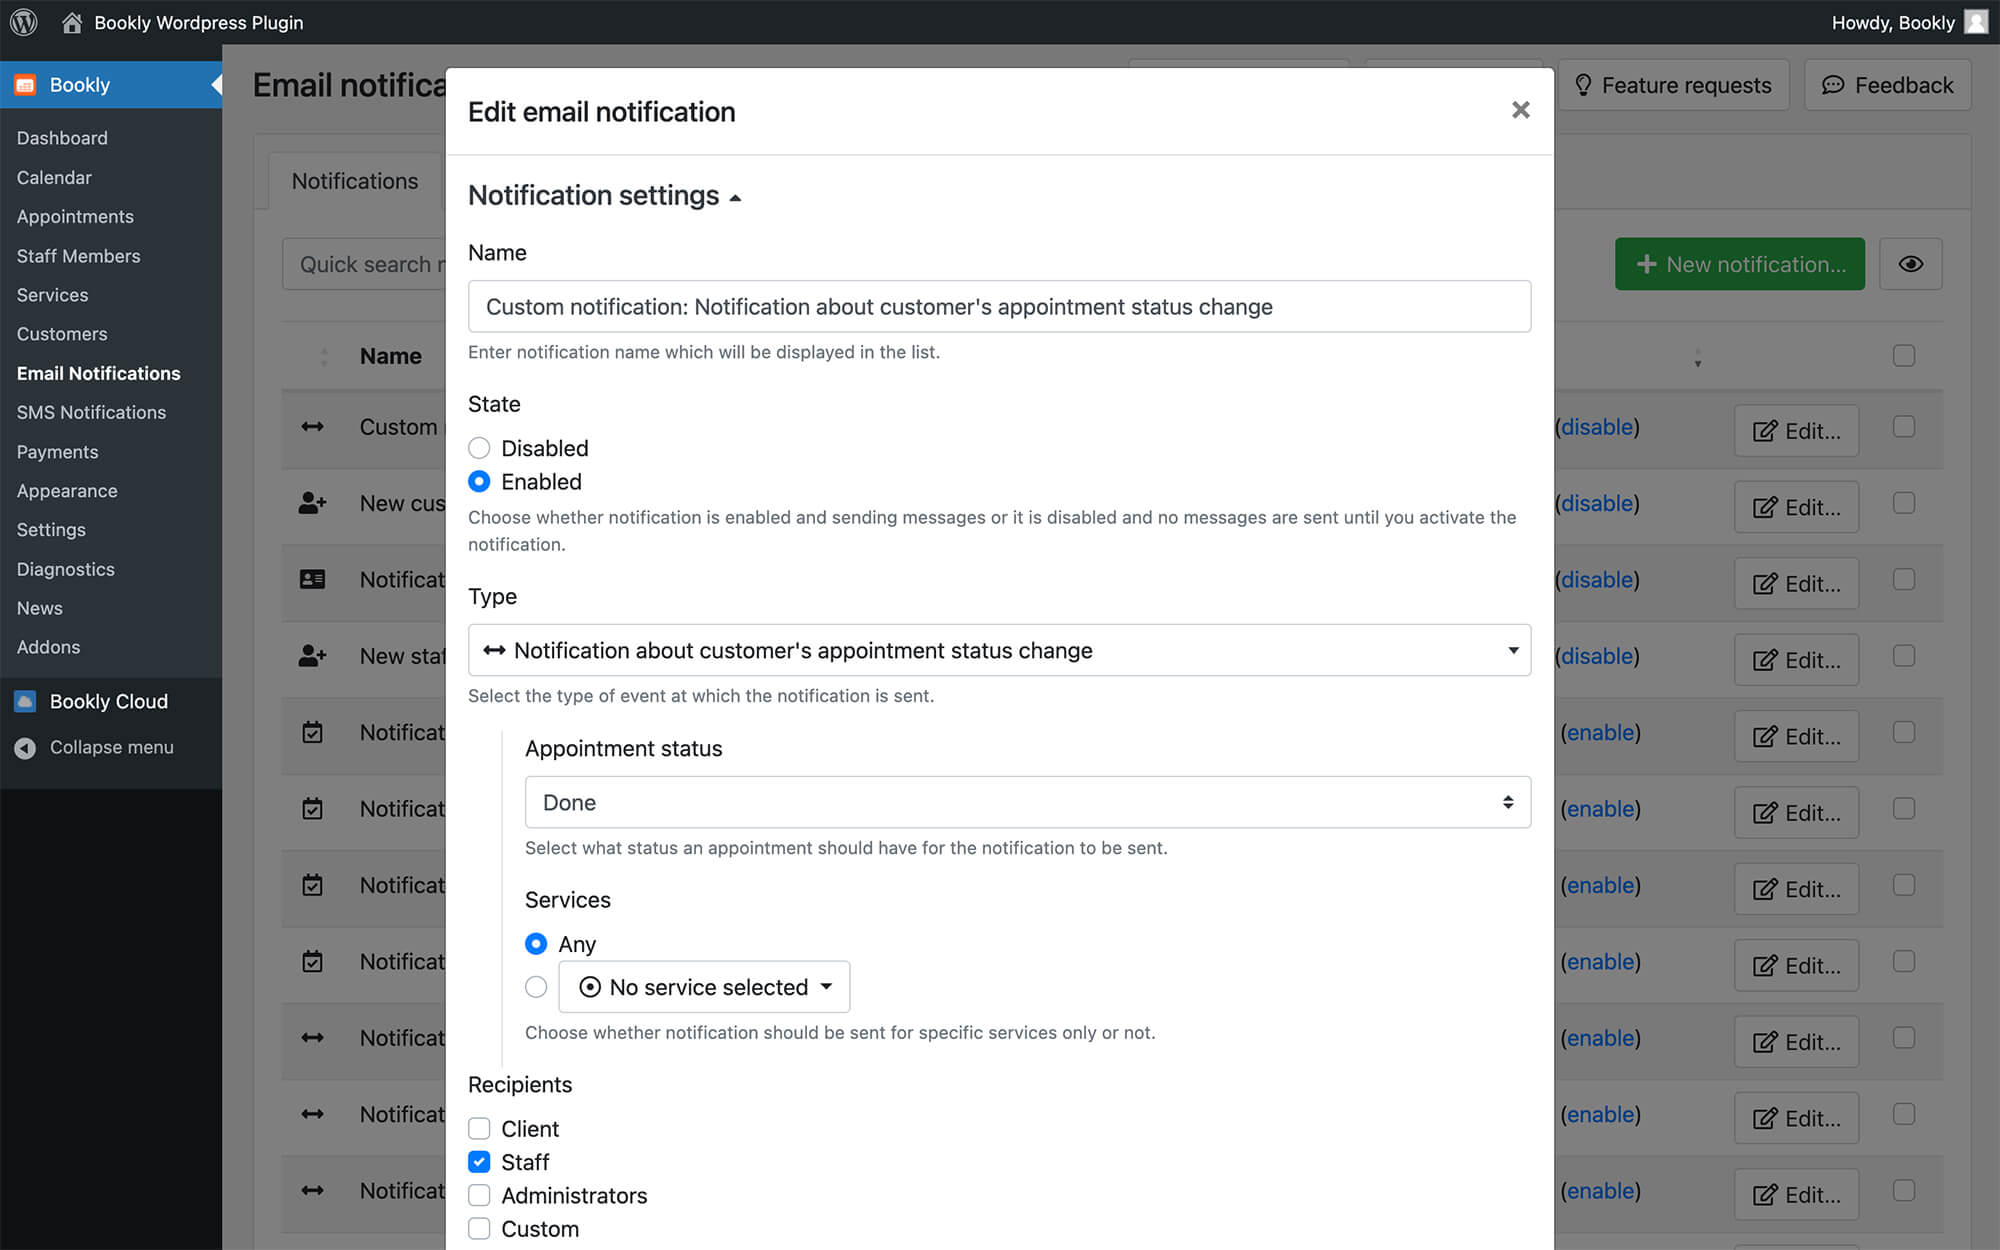
Task: Open the notification Type dropdown
Action: tap(999, 650)
